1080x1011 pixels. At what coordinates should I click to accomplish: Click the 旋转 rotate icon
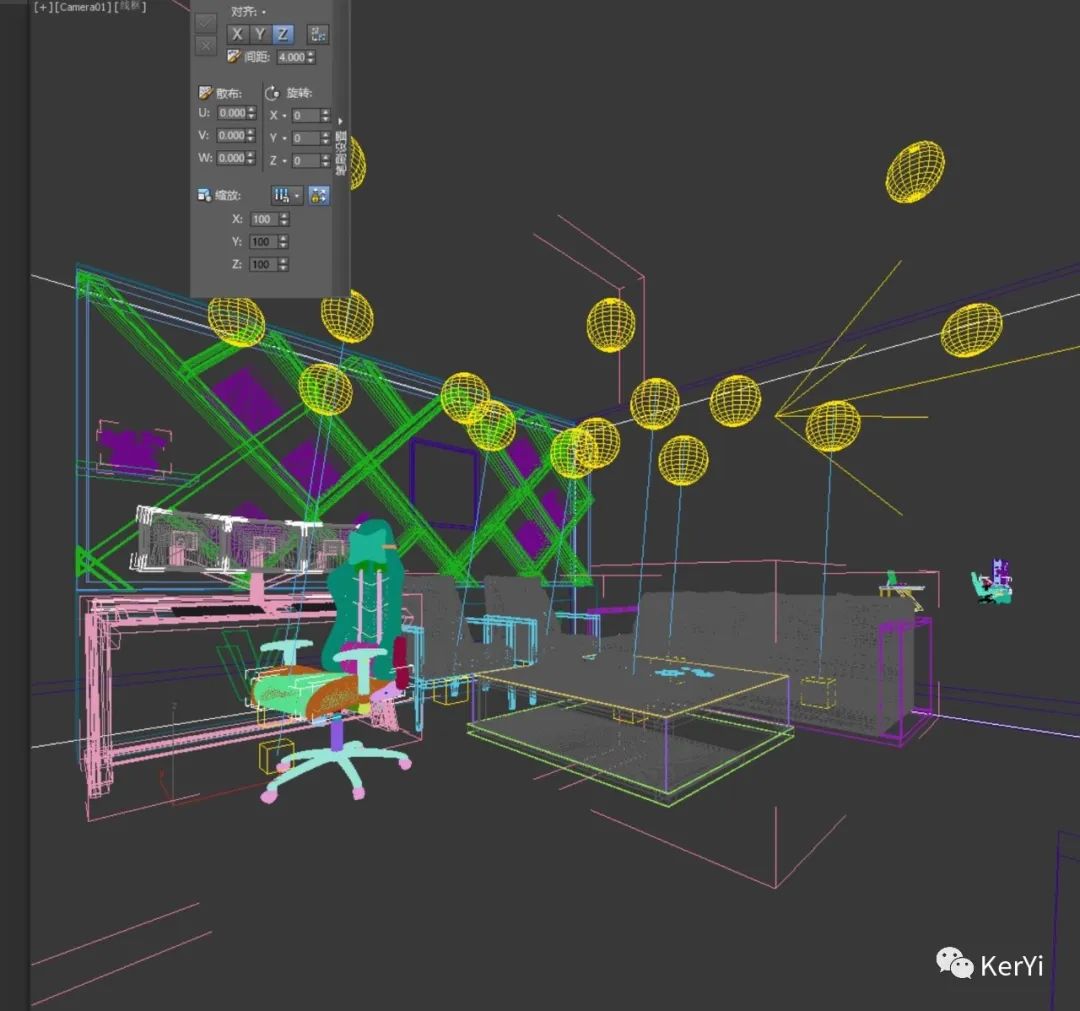click(x=273, y=93)
